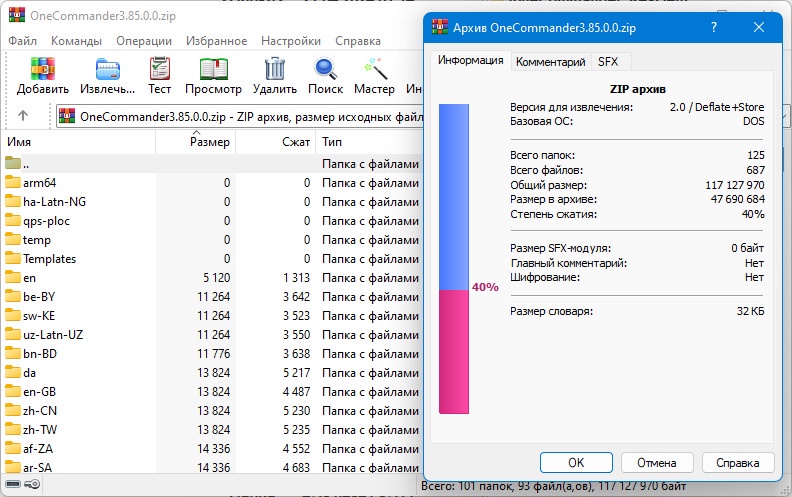Switch to the Информация tab

click(x=470, y=60)
